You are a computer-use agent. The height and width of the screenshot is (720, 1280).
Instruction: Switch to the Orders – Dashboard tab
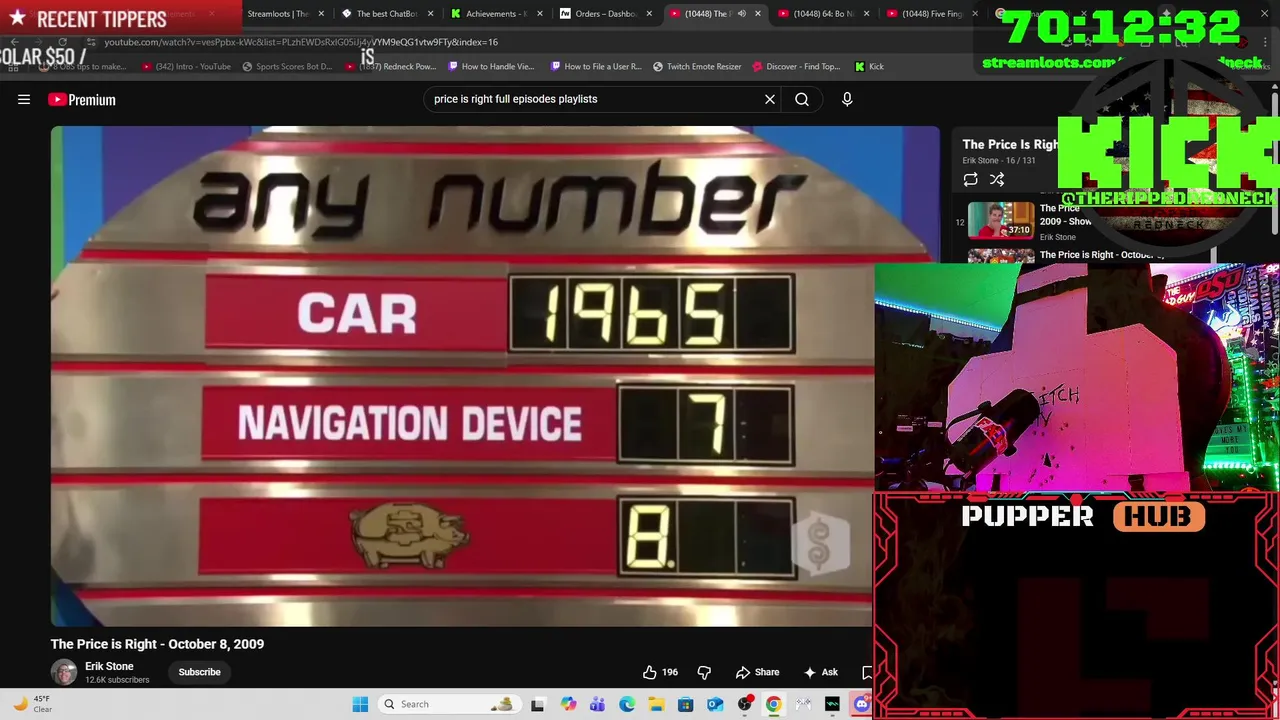click(x=598, y=14)
